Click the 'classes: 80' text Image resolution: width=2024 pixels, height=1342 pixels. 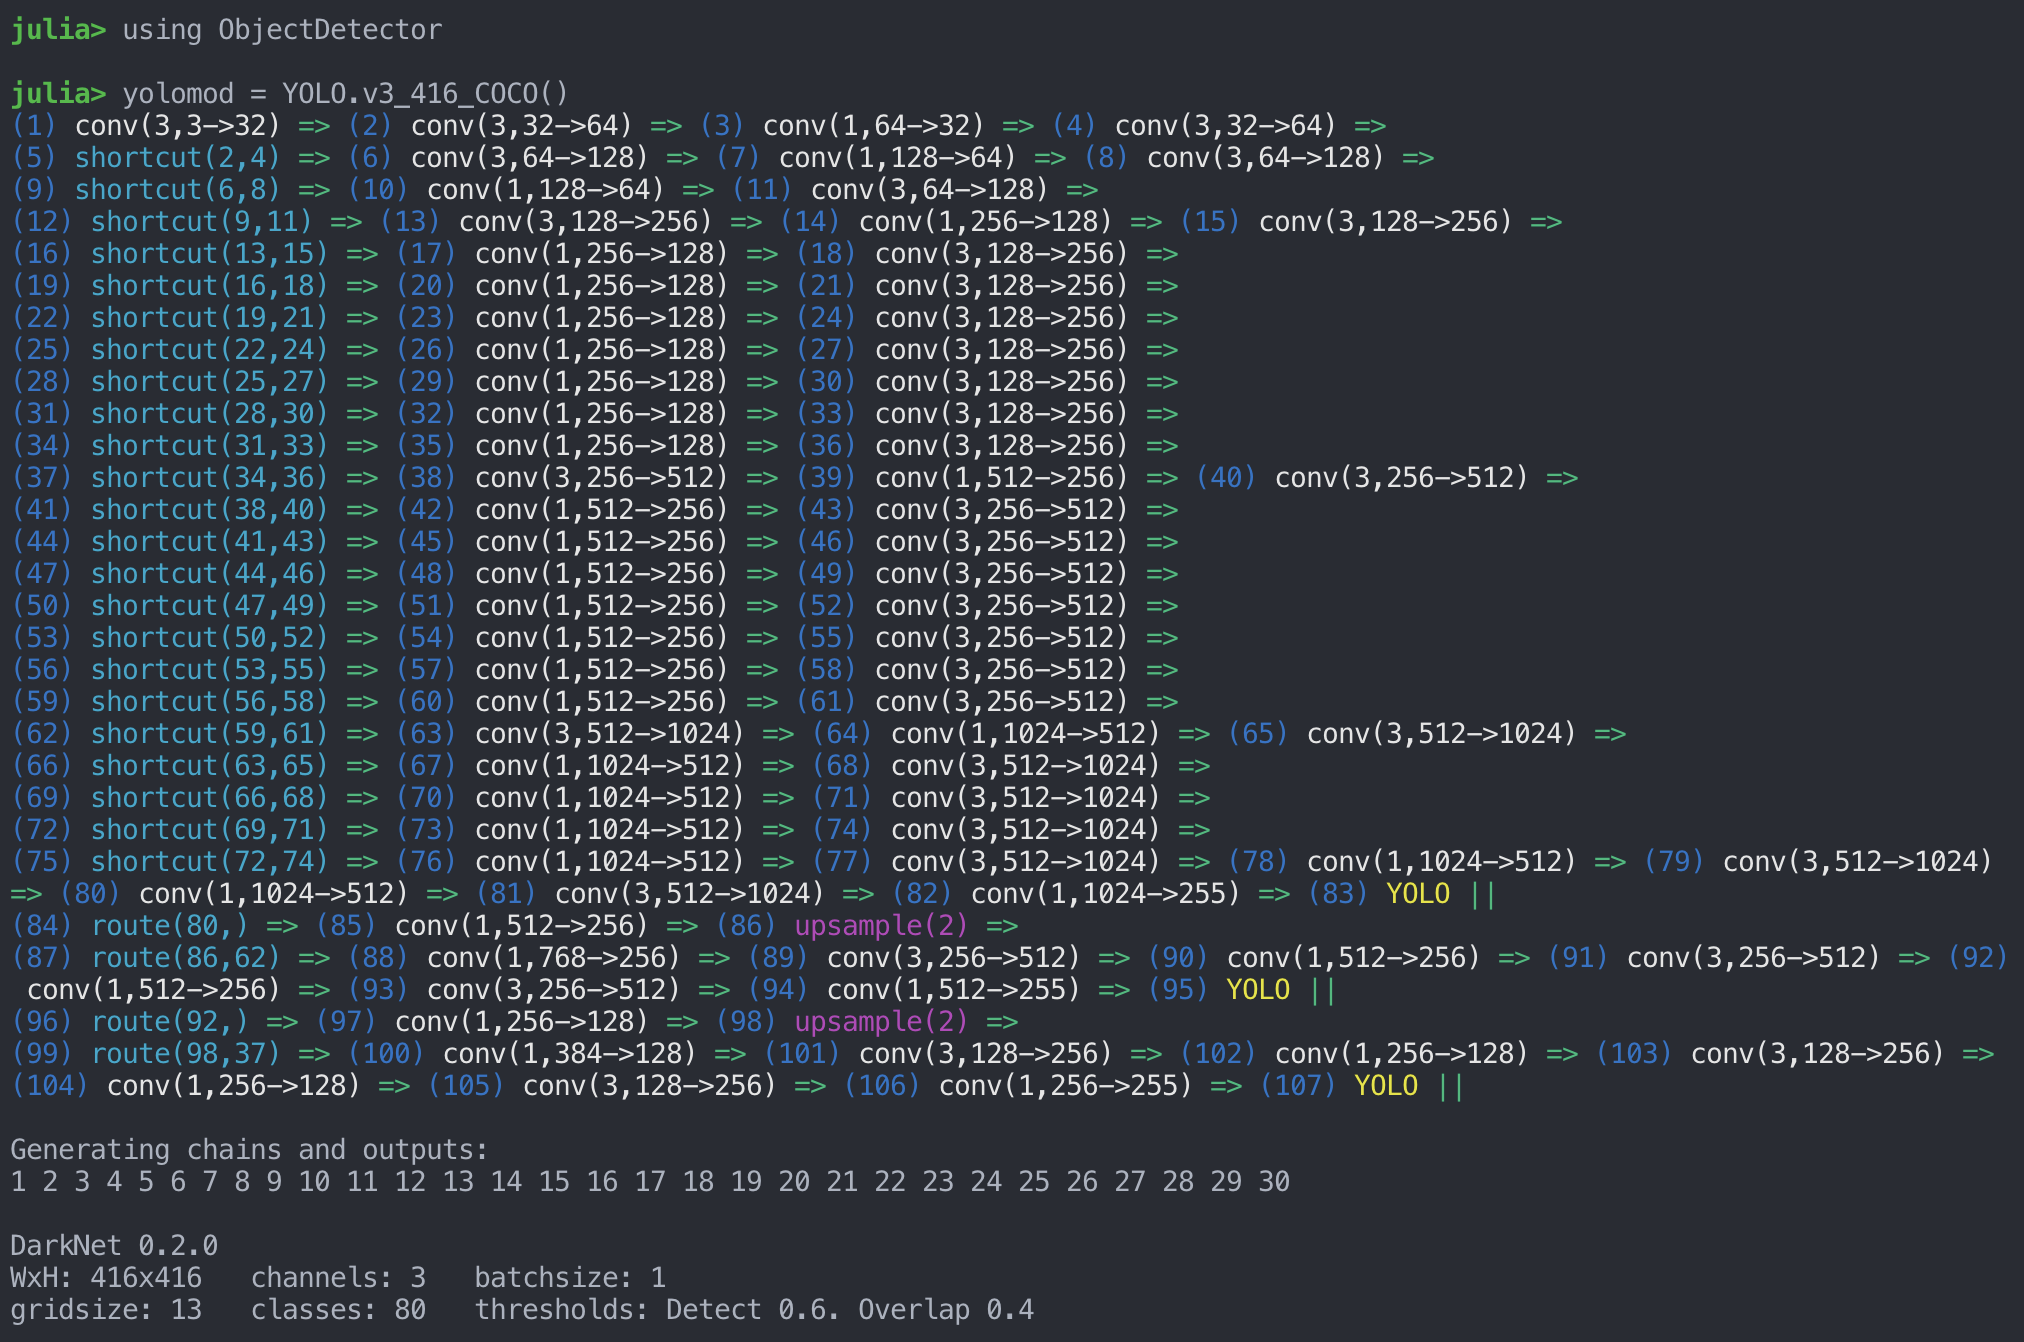pyautogui.click(x=338, y=1310)
